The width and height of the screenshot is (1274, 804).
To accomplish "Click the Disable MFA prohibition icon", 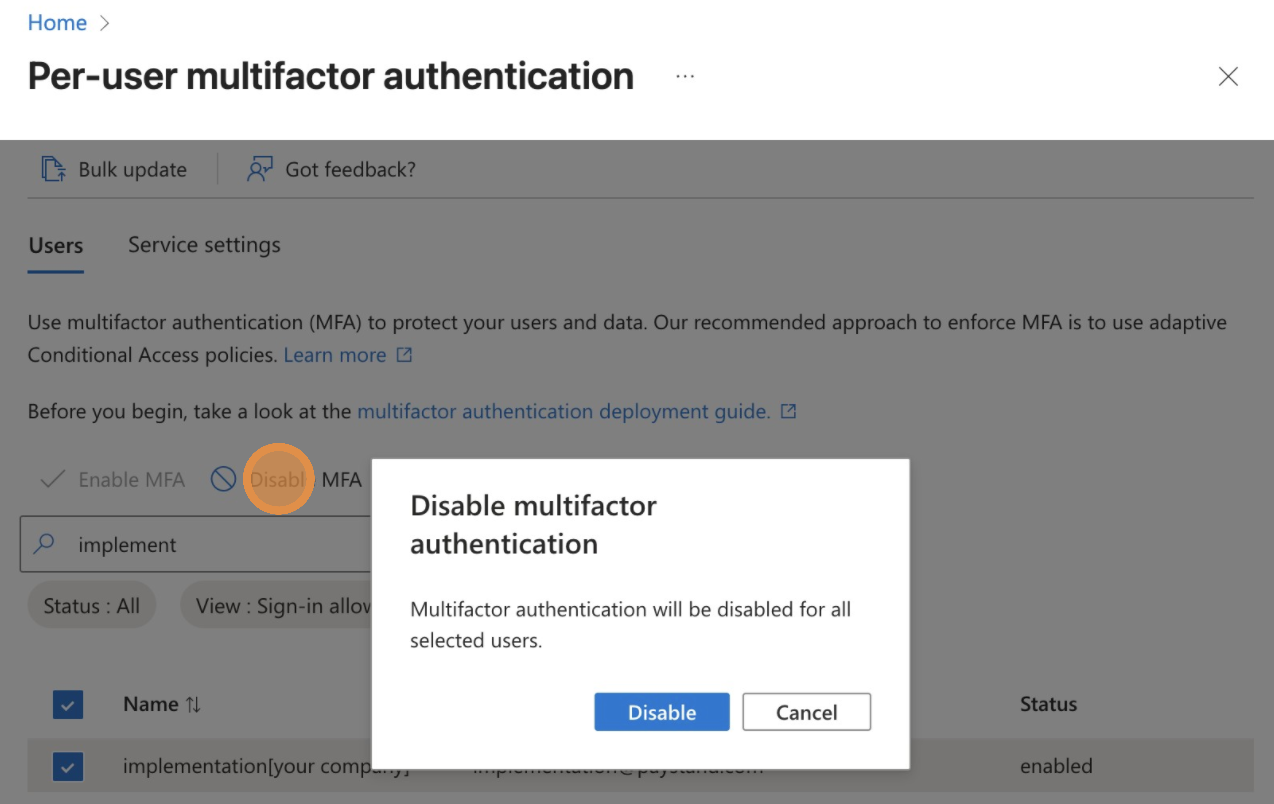I will pos(223,480).
